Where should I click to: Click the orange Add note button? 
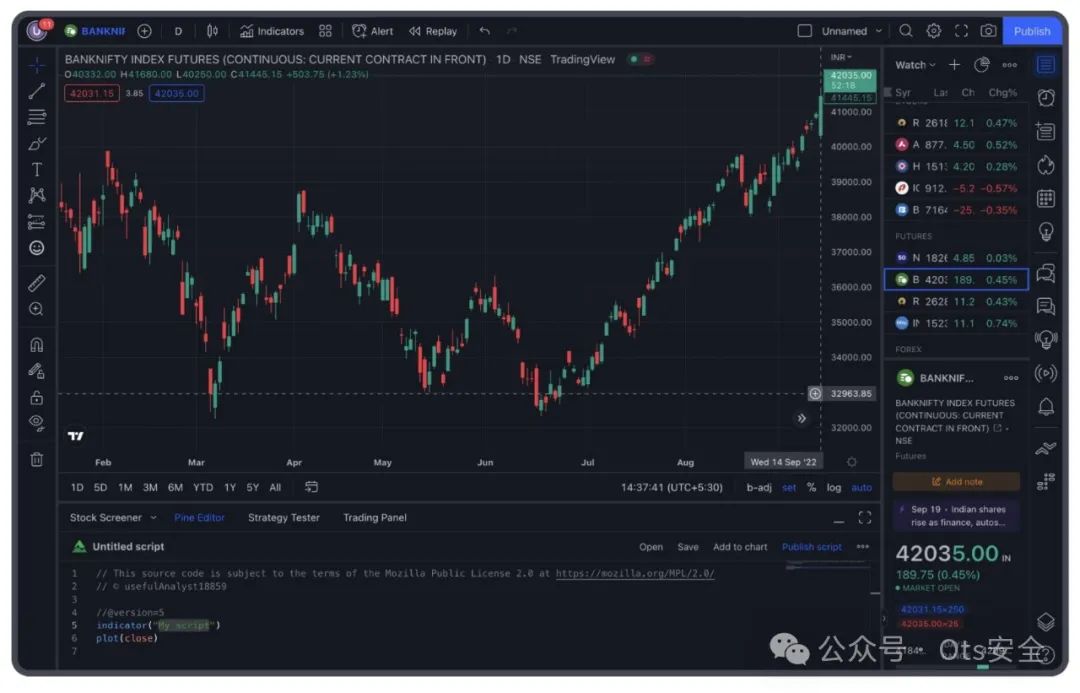pyautogui.click(x=956, y=482)
